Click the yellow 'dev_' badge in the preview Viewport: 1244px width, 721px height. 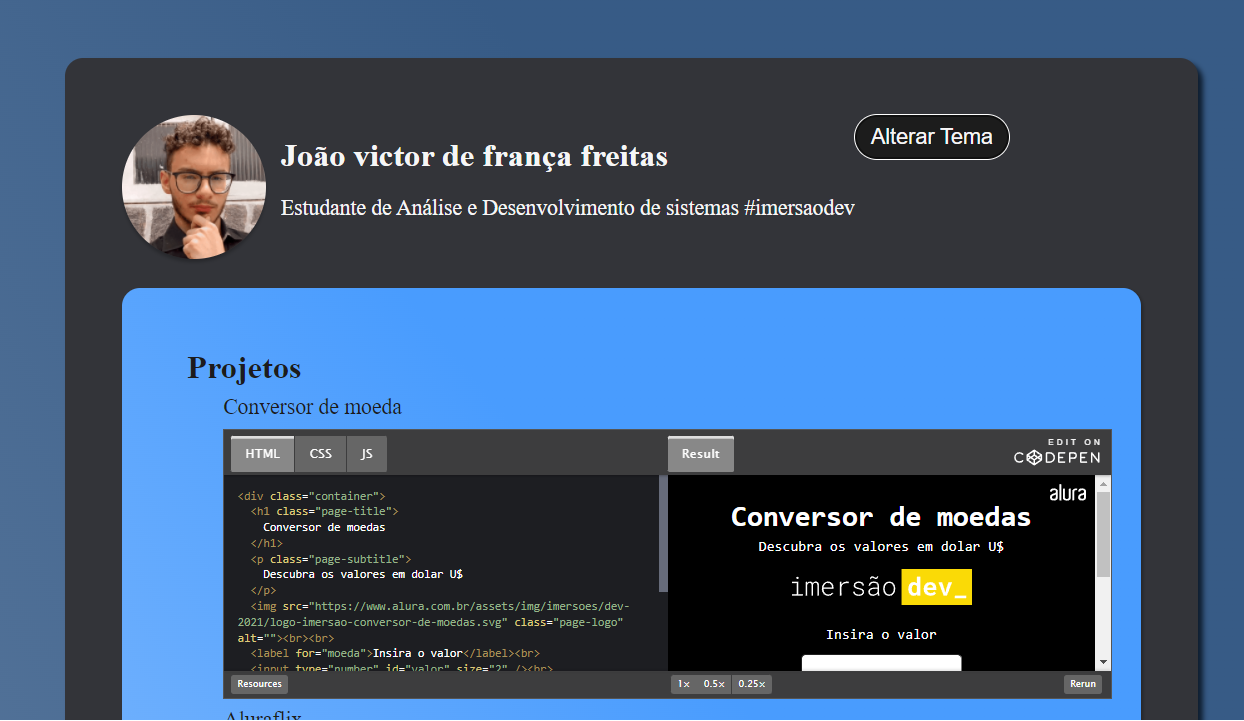(936, 587)
